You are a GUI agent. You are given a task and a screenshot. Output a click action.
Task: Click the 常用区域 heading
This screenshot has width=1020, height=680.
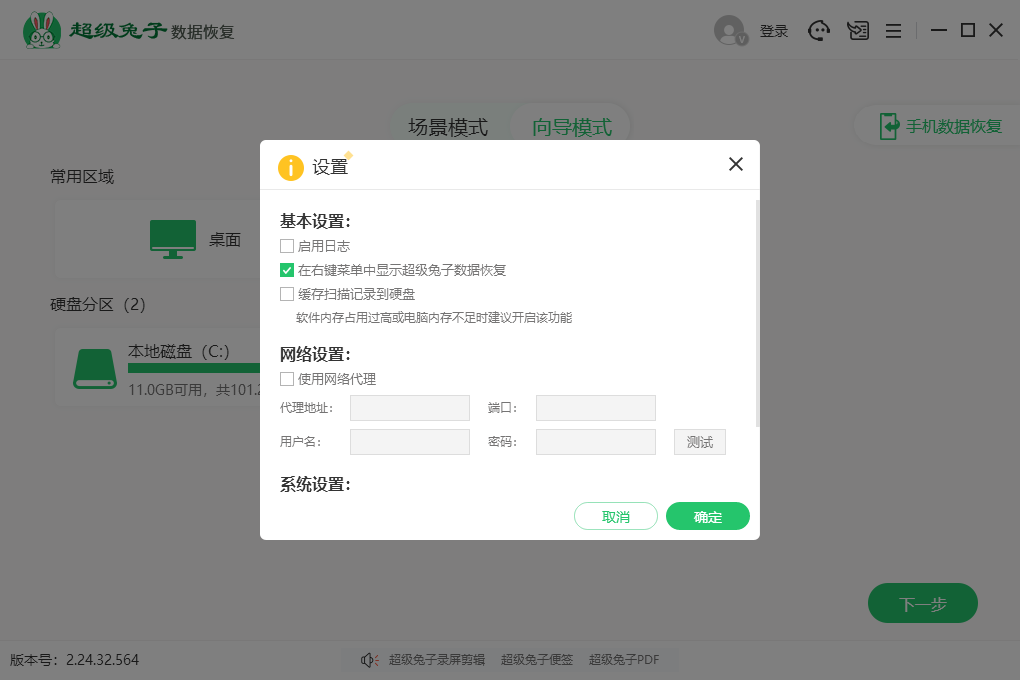pos(82,177)
